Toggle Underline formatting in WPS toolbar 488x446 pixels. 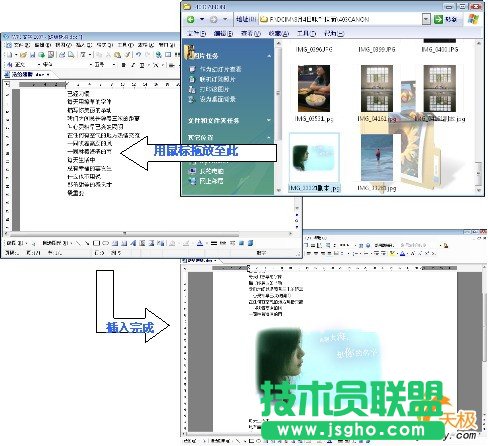point(142,65)
